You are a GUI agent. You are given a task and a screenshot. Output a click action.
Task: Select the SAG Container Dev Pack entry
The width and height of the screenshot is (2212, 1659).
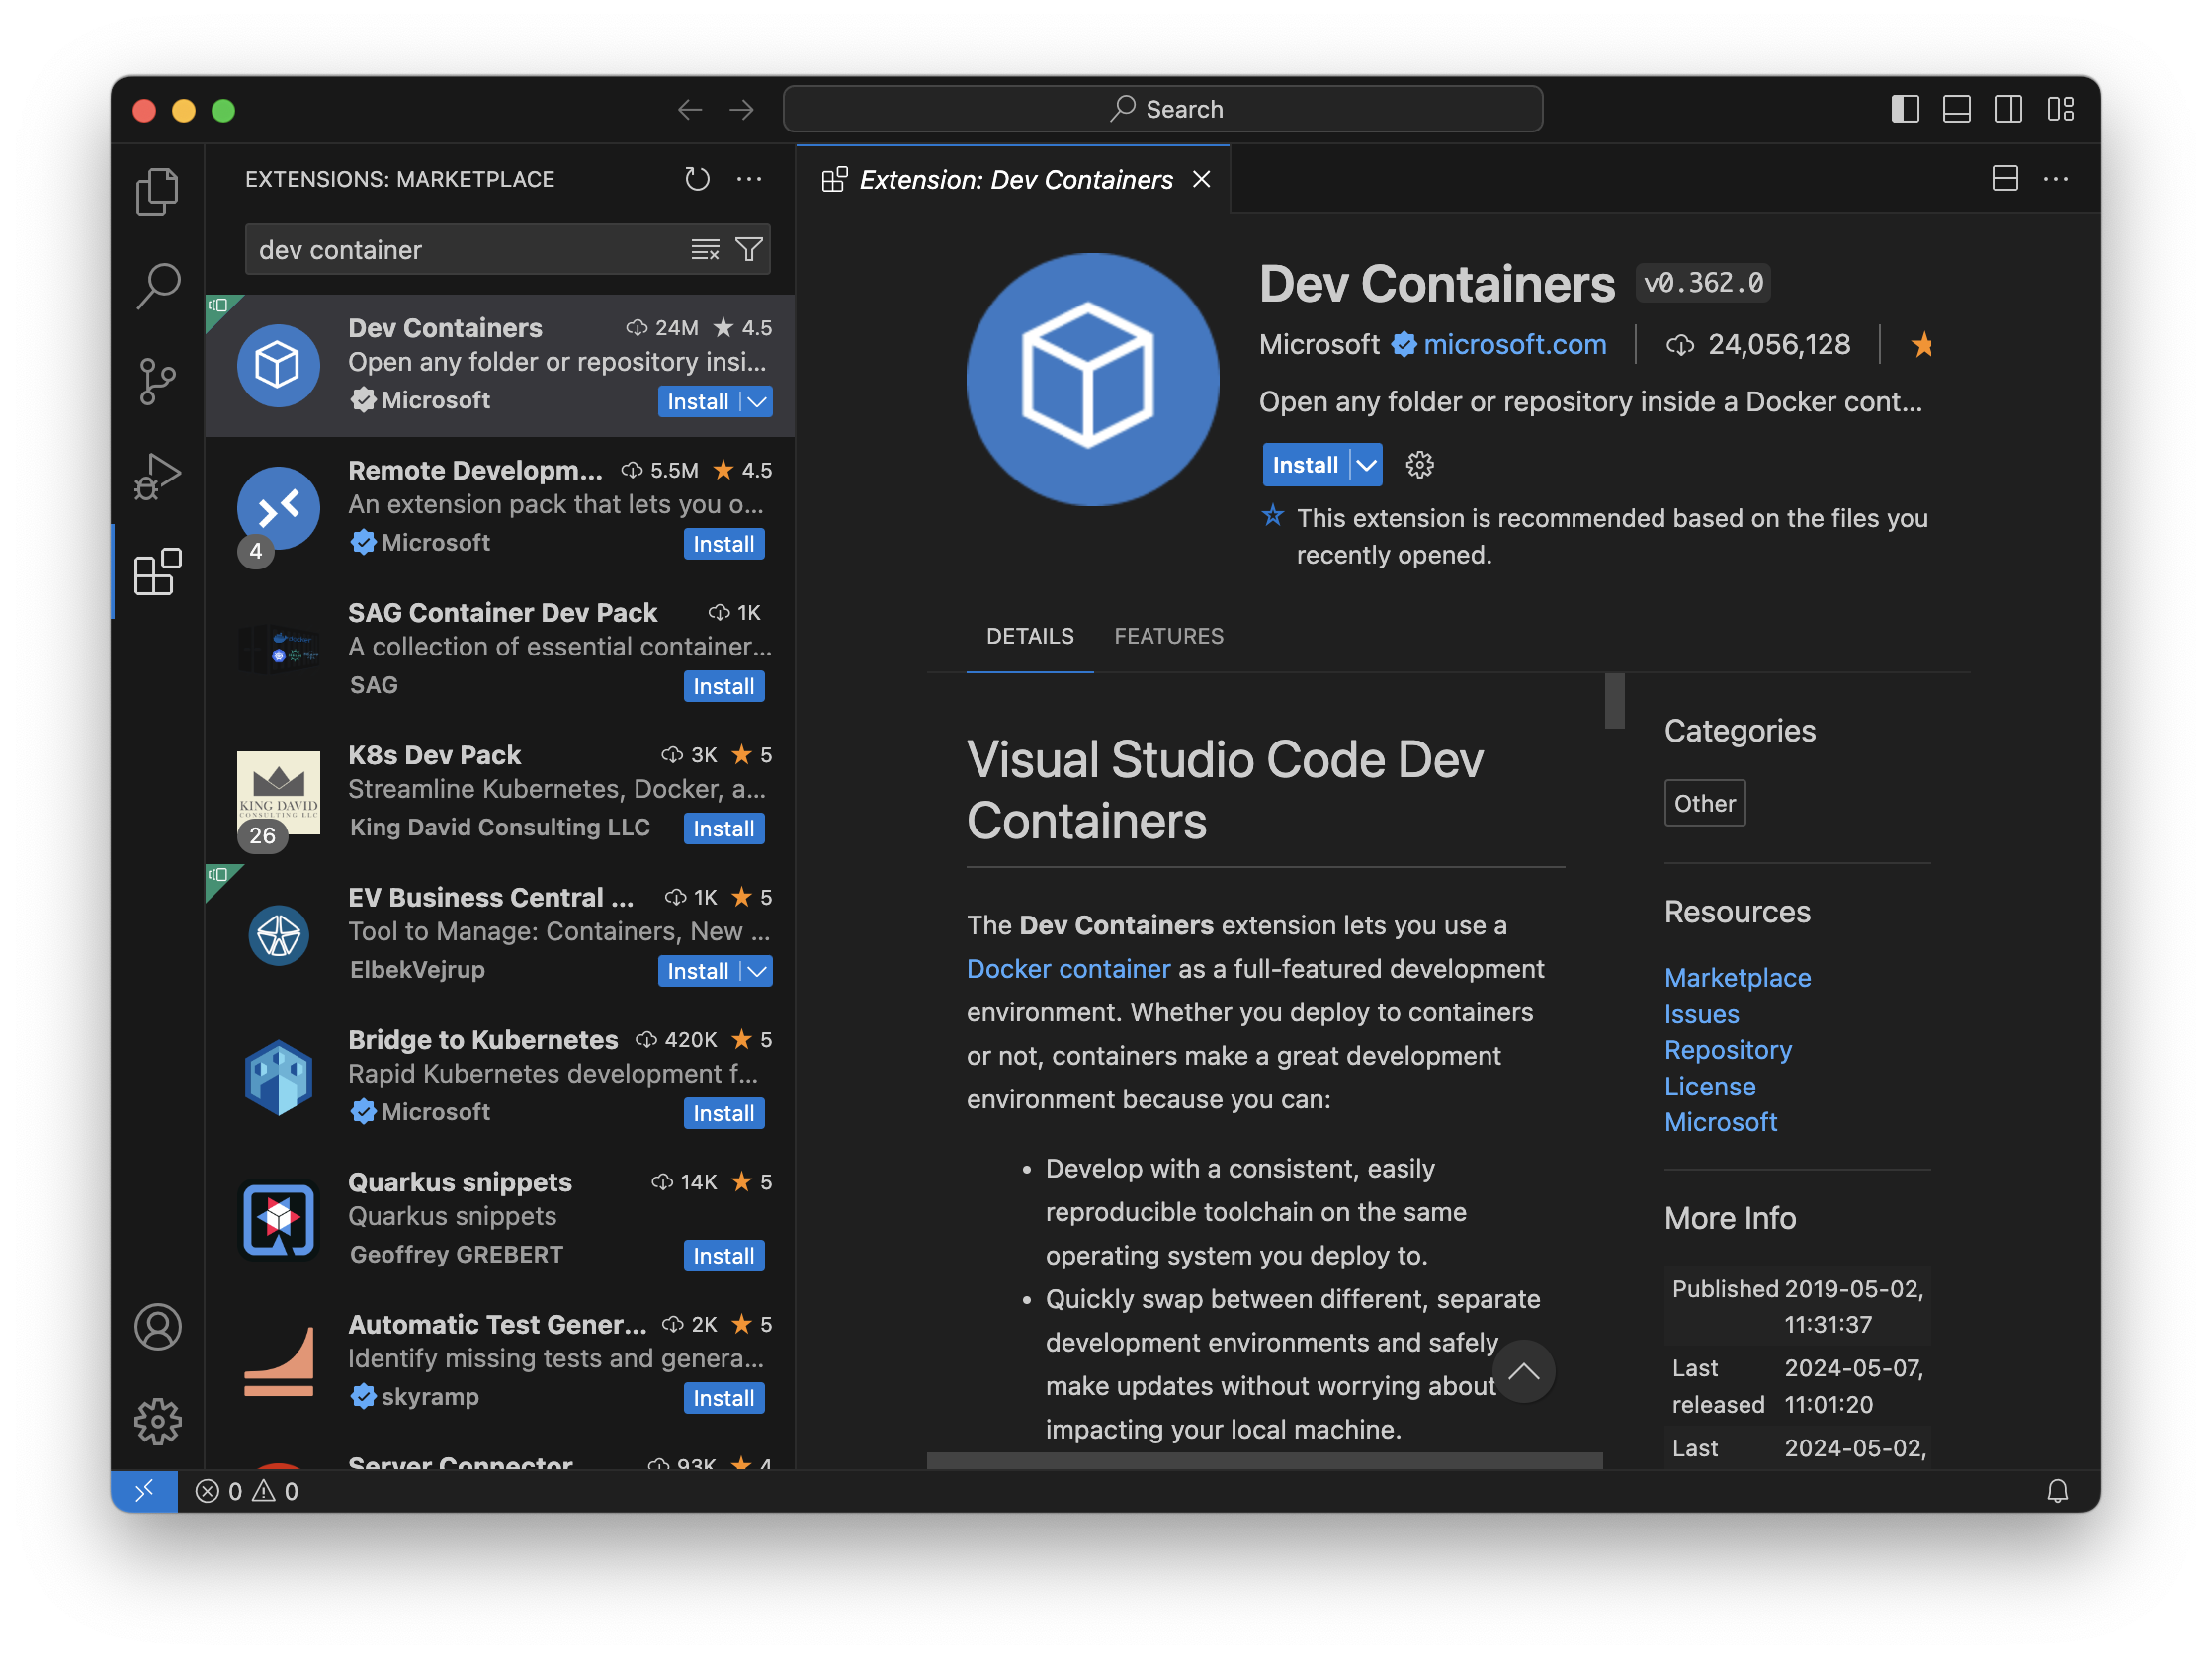[500, 650]
